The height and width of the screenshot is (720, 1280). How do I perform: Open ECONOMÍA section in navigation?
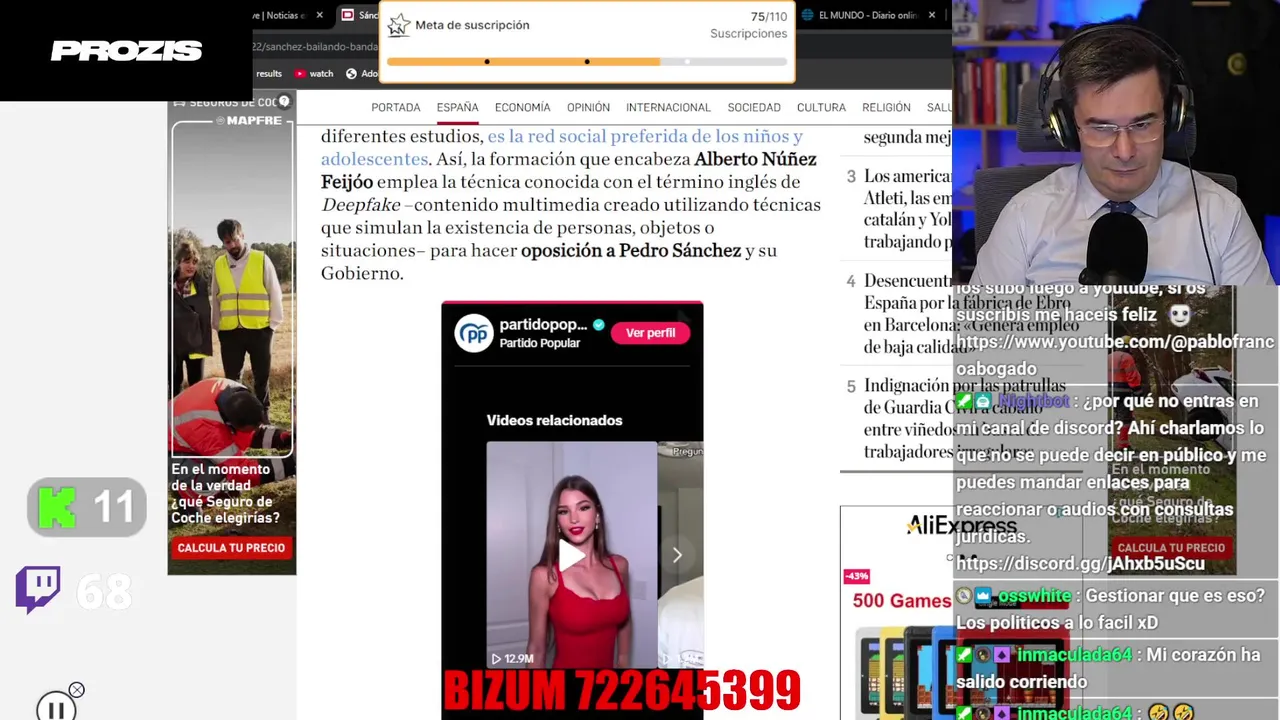pyautogui.click(x=522, y=107)
